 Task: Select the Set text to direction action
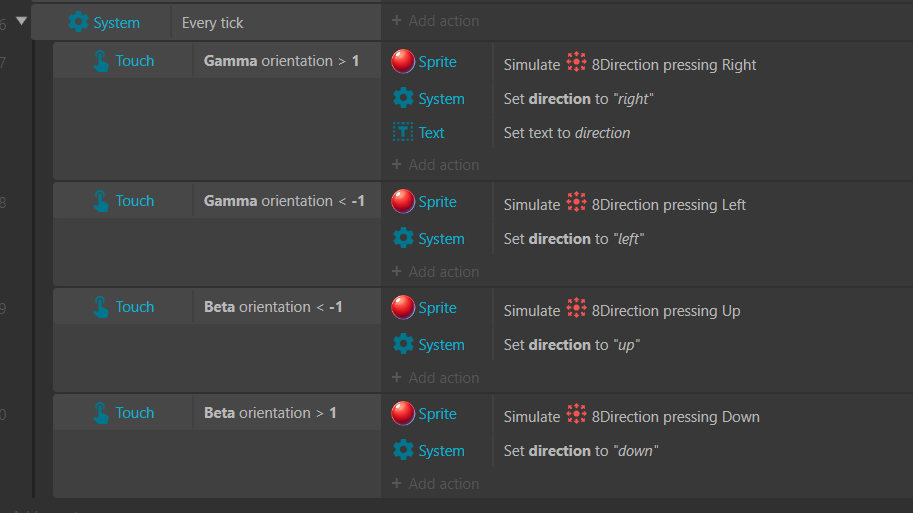tap(567, 133)
